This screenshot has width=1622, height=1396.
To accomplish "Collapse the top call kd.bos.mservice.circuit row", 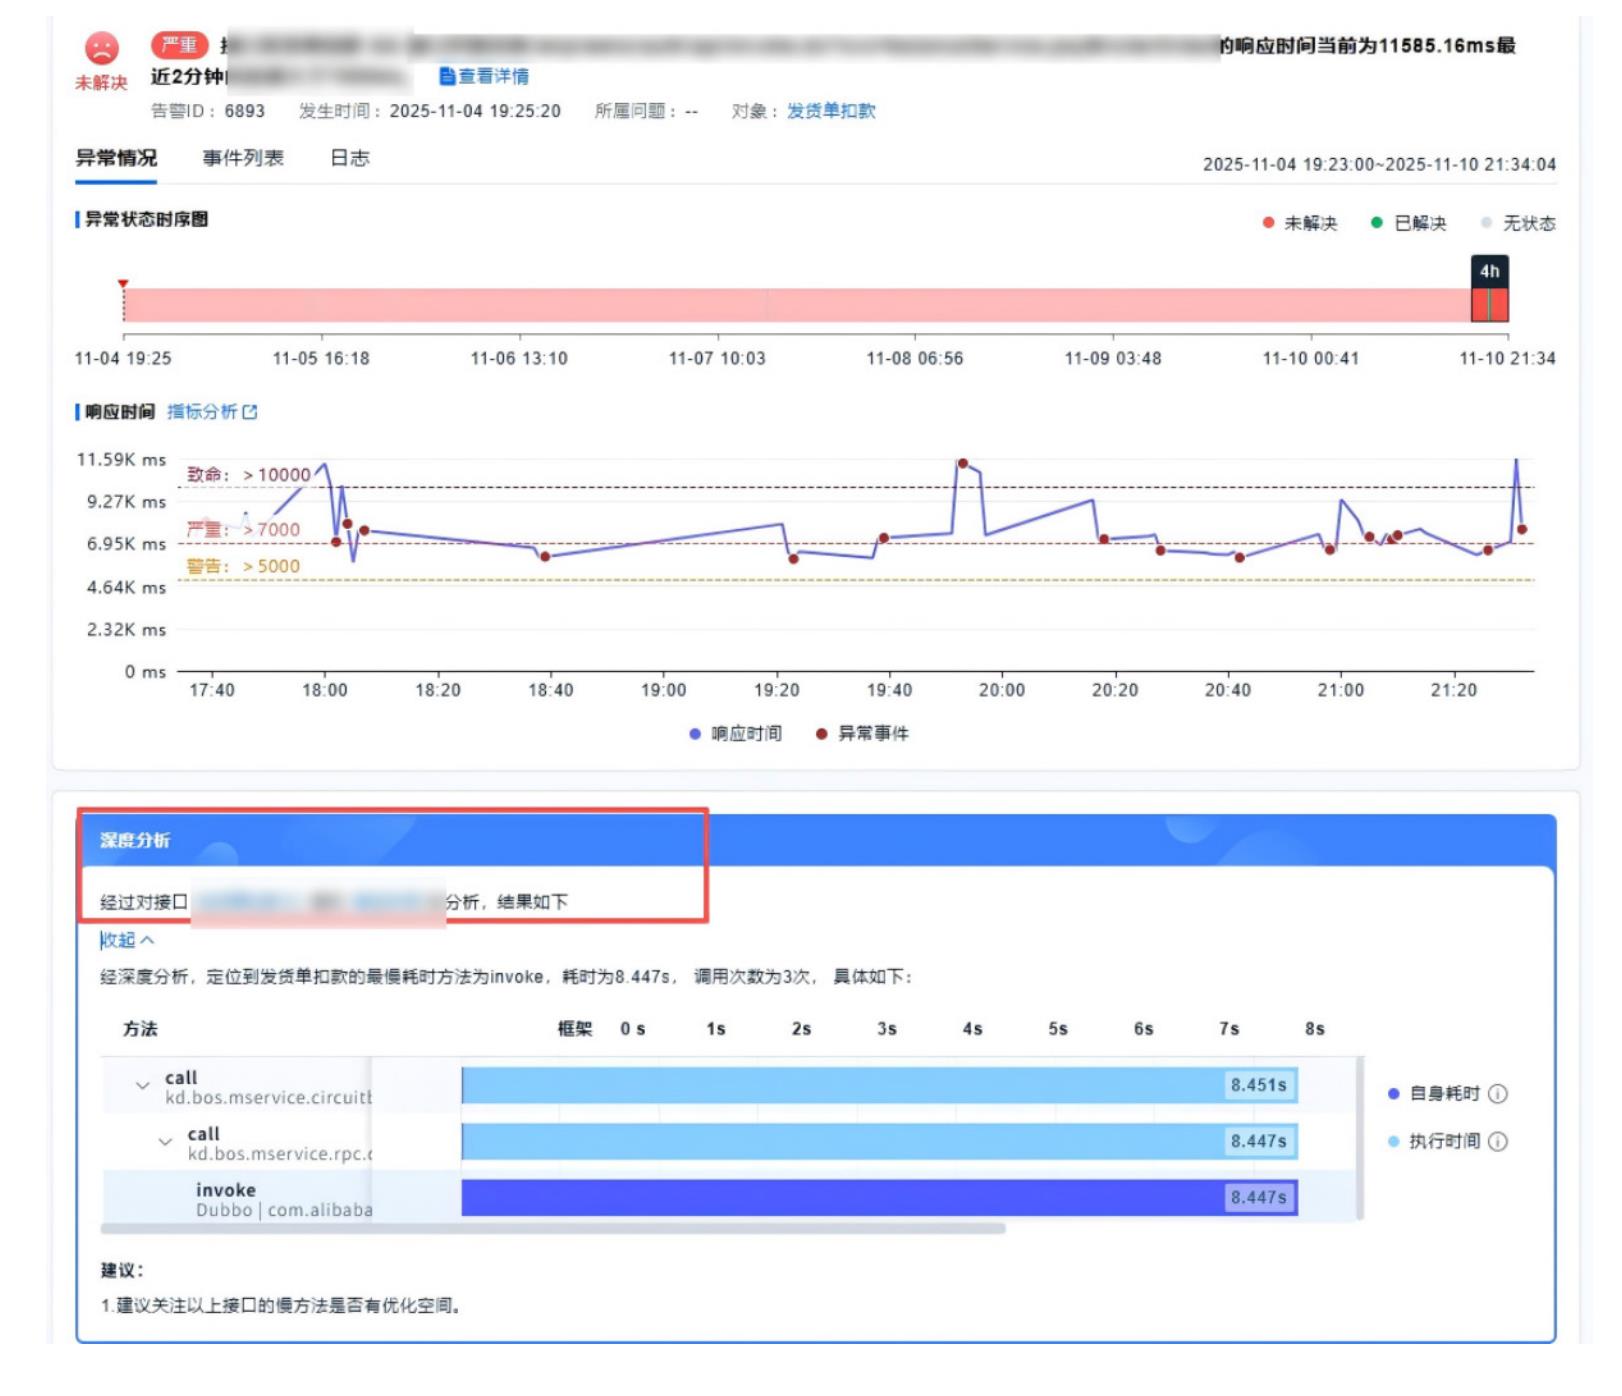I will (x=142, y=1085).
